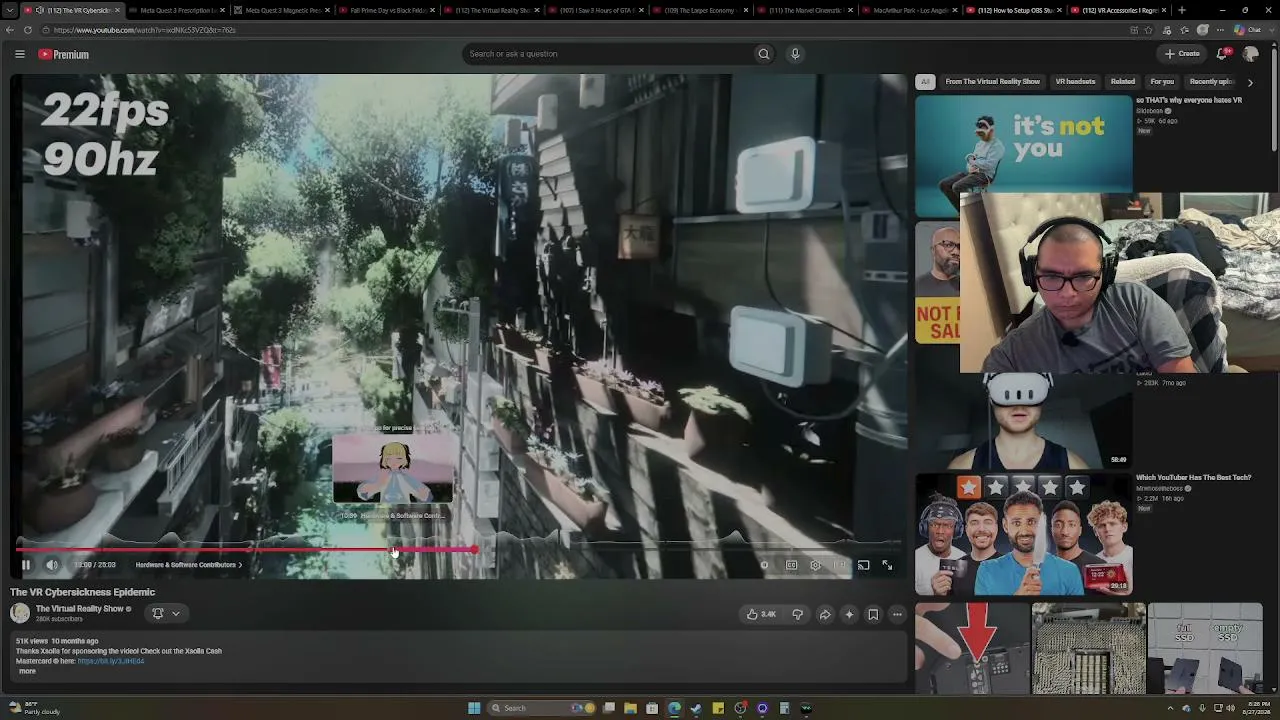Click the search magnifier button

click(764, 54)
